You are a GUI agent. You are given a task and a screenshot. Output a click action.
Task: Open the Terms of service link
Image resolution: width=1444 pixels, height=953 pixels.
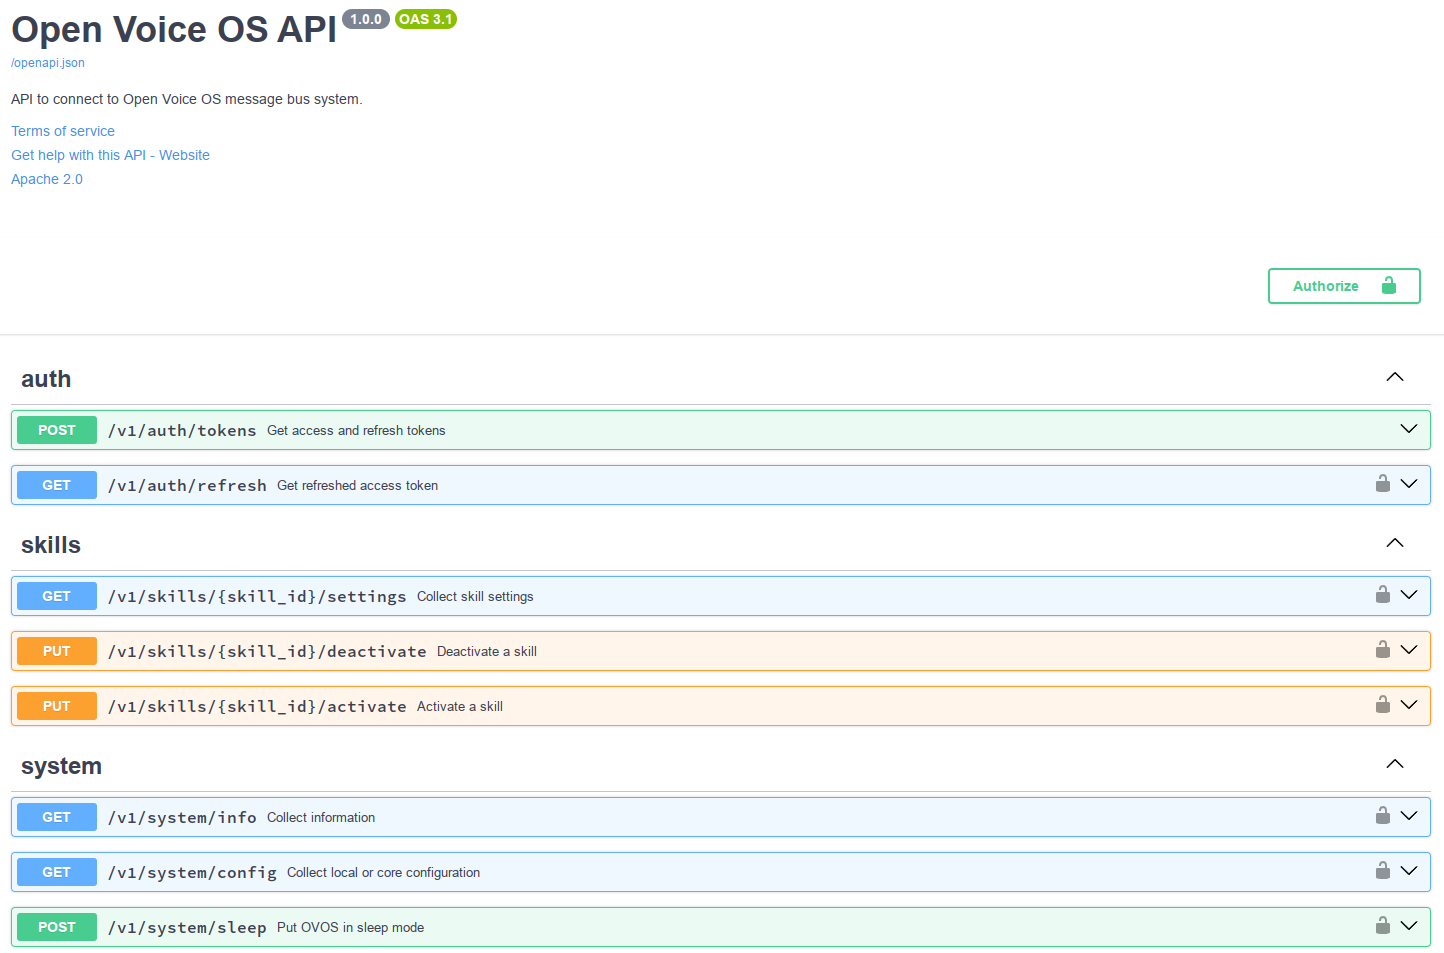click(x=63, y=131)
